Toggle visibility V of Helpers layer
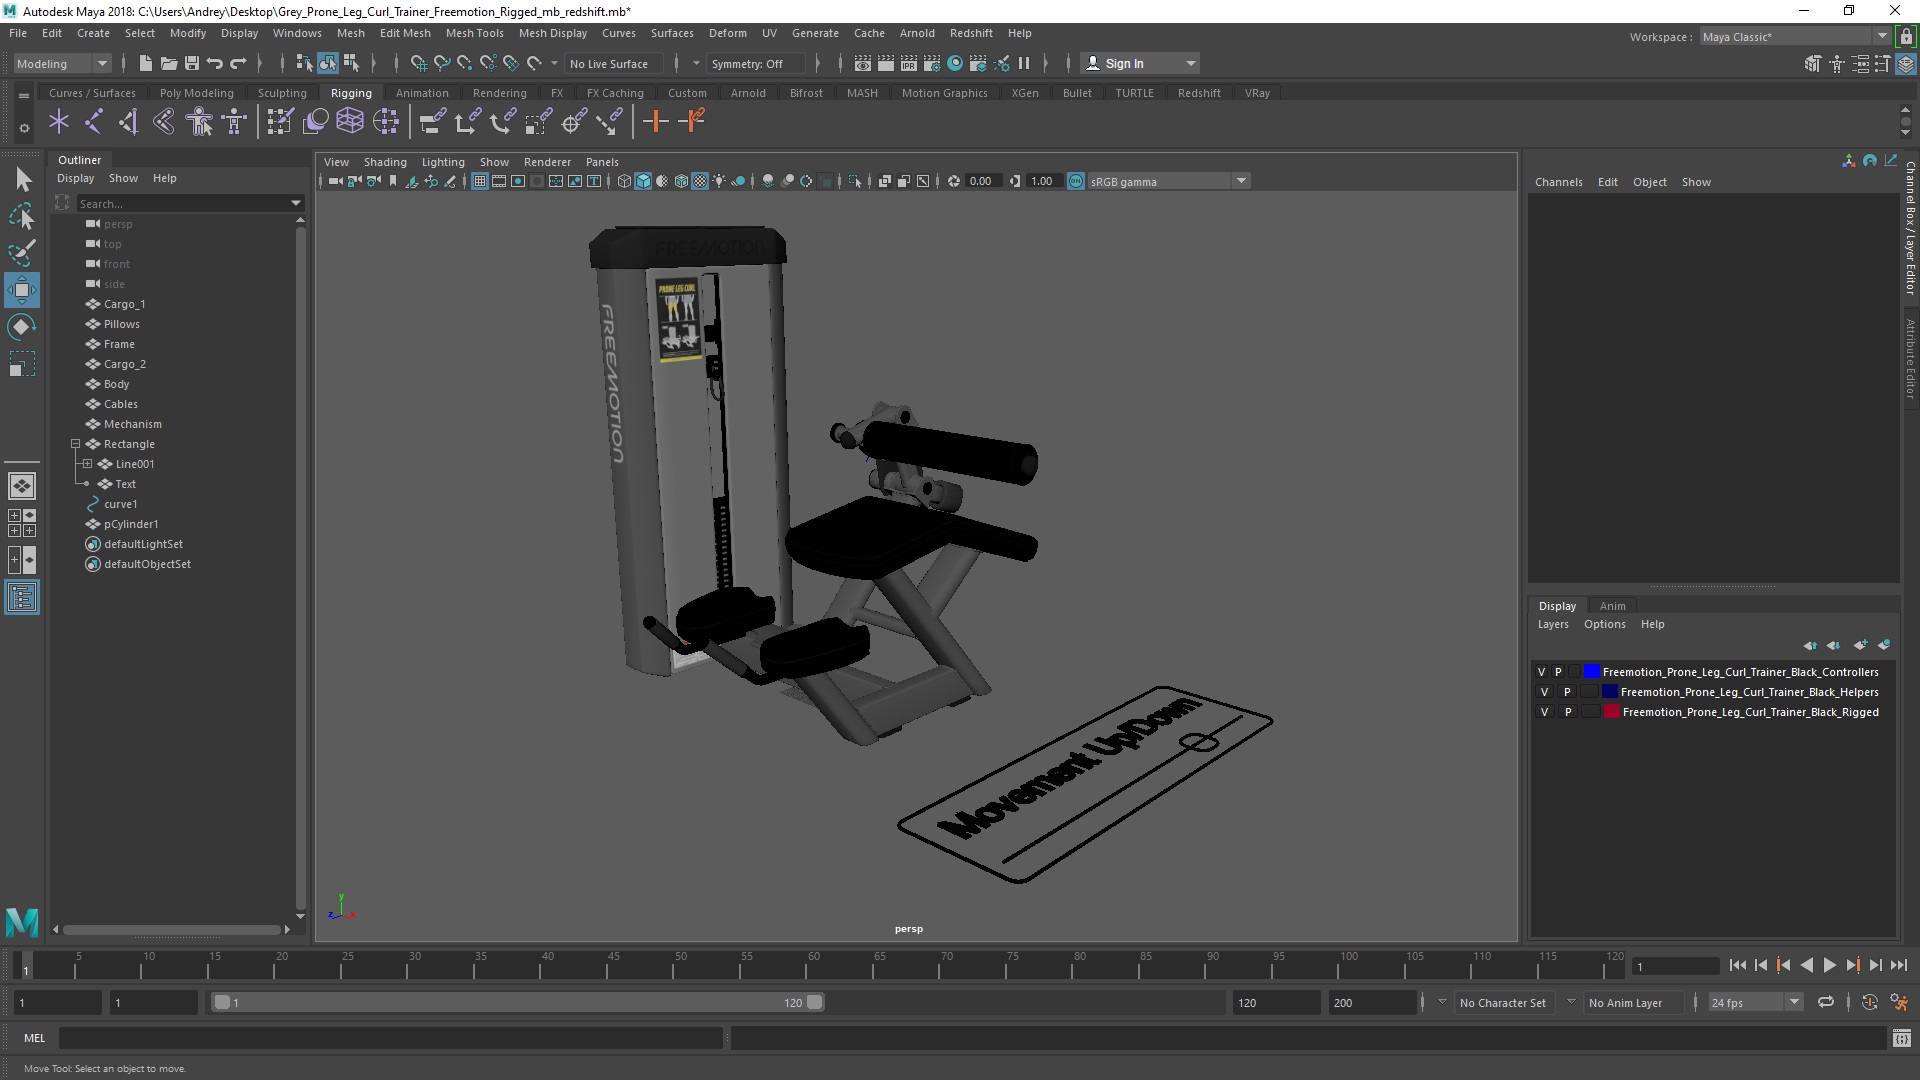 pyautogui.click(x=1544, y=692)
